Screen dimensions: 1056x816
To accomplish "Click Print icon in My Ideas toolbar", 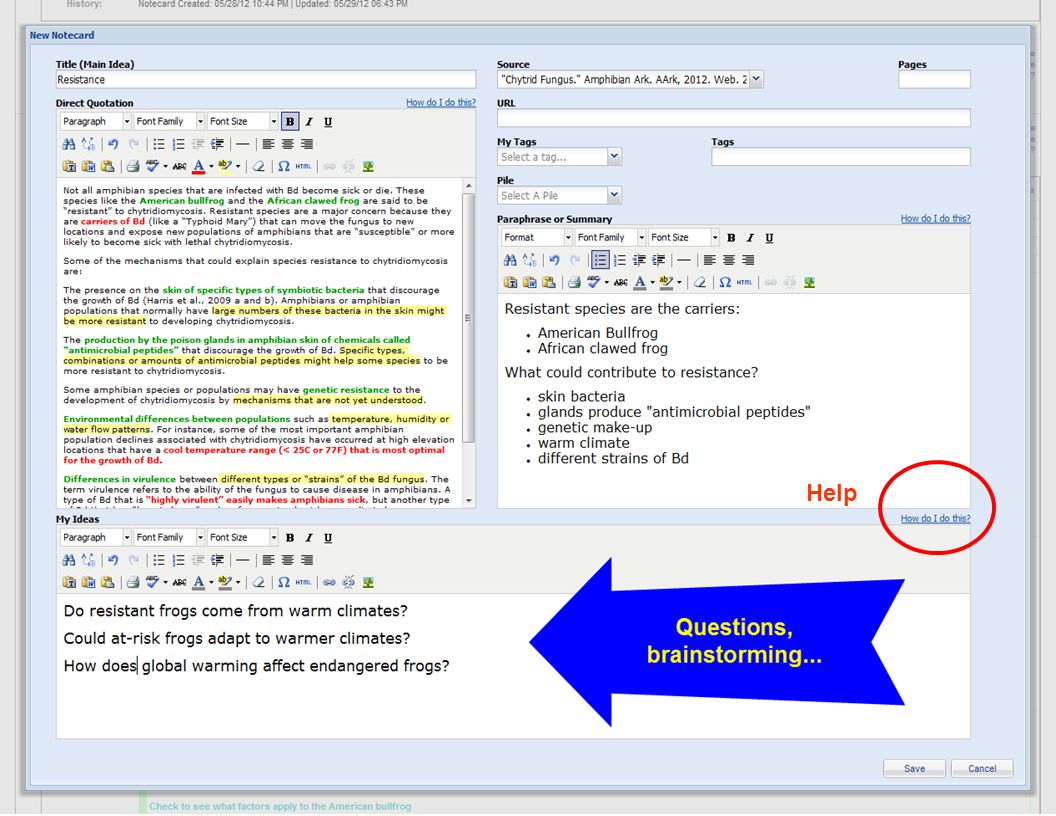I will coord(133,582).
